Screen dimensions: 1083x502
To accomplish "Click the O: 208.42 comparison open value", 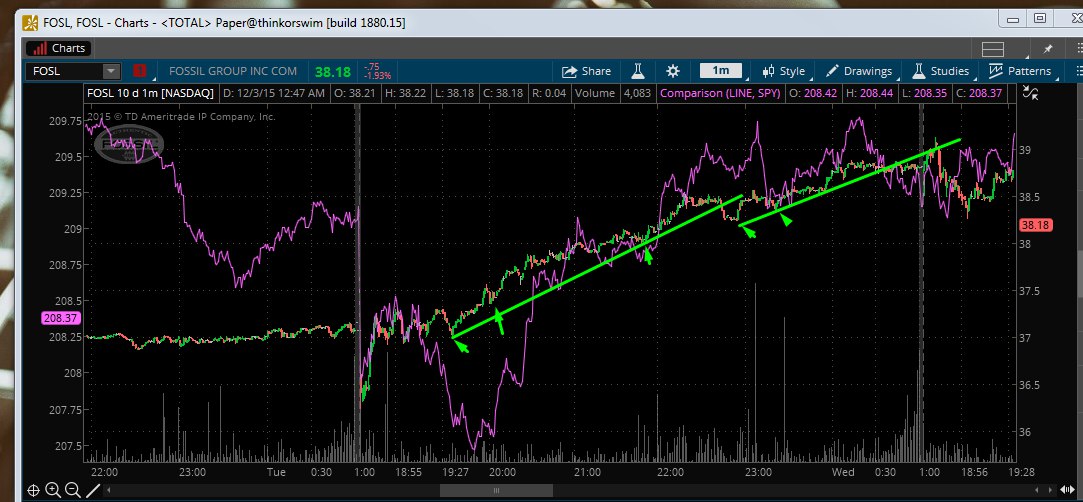I will click(812, 93).
